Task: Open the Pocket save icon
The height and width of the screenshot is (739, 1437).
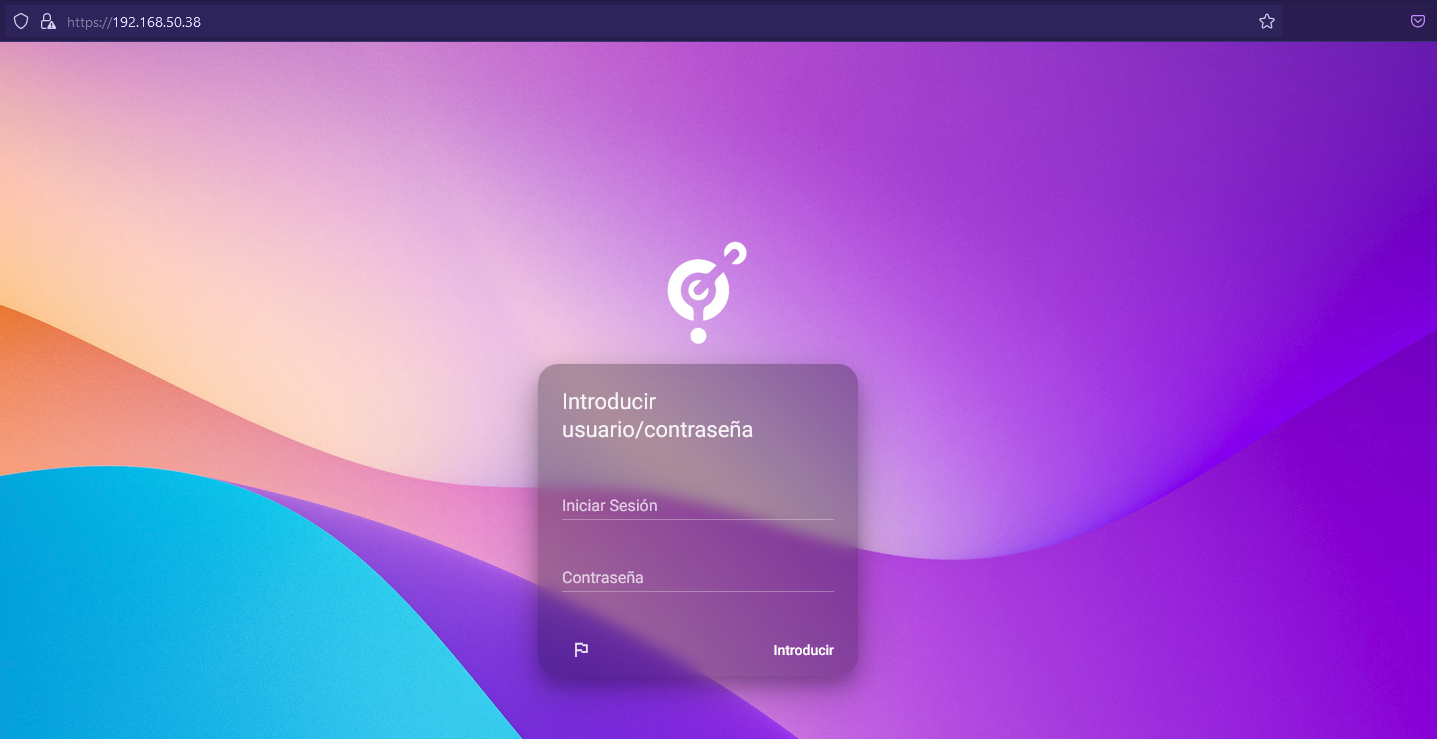Action: 1418,21
